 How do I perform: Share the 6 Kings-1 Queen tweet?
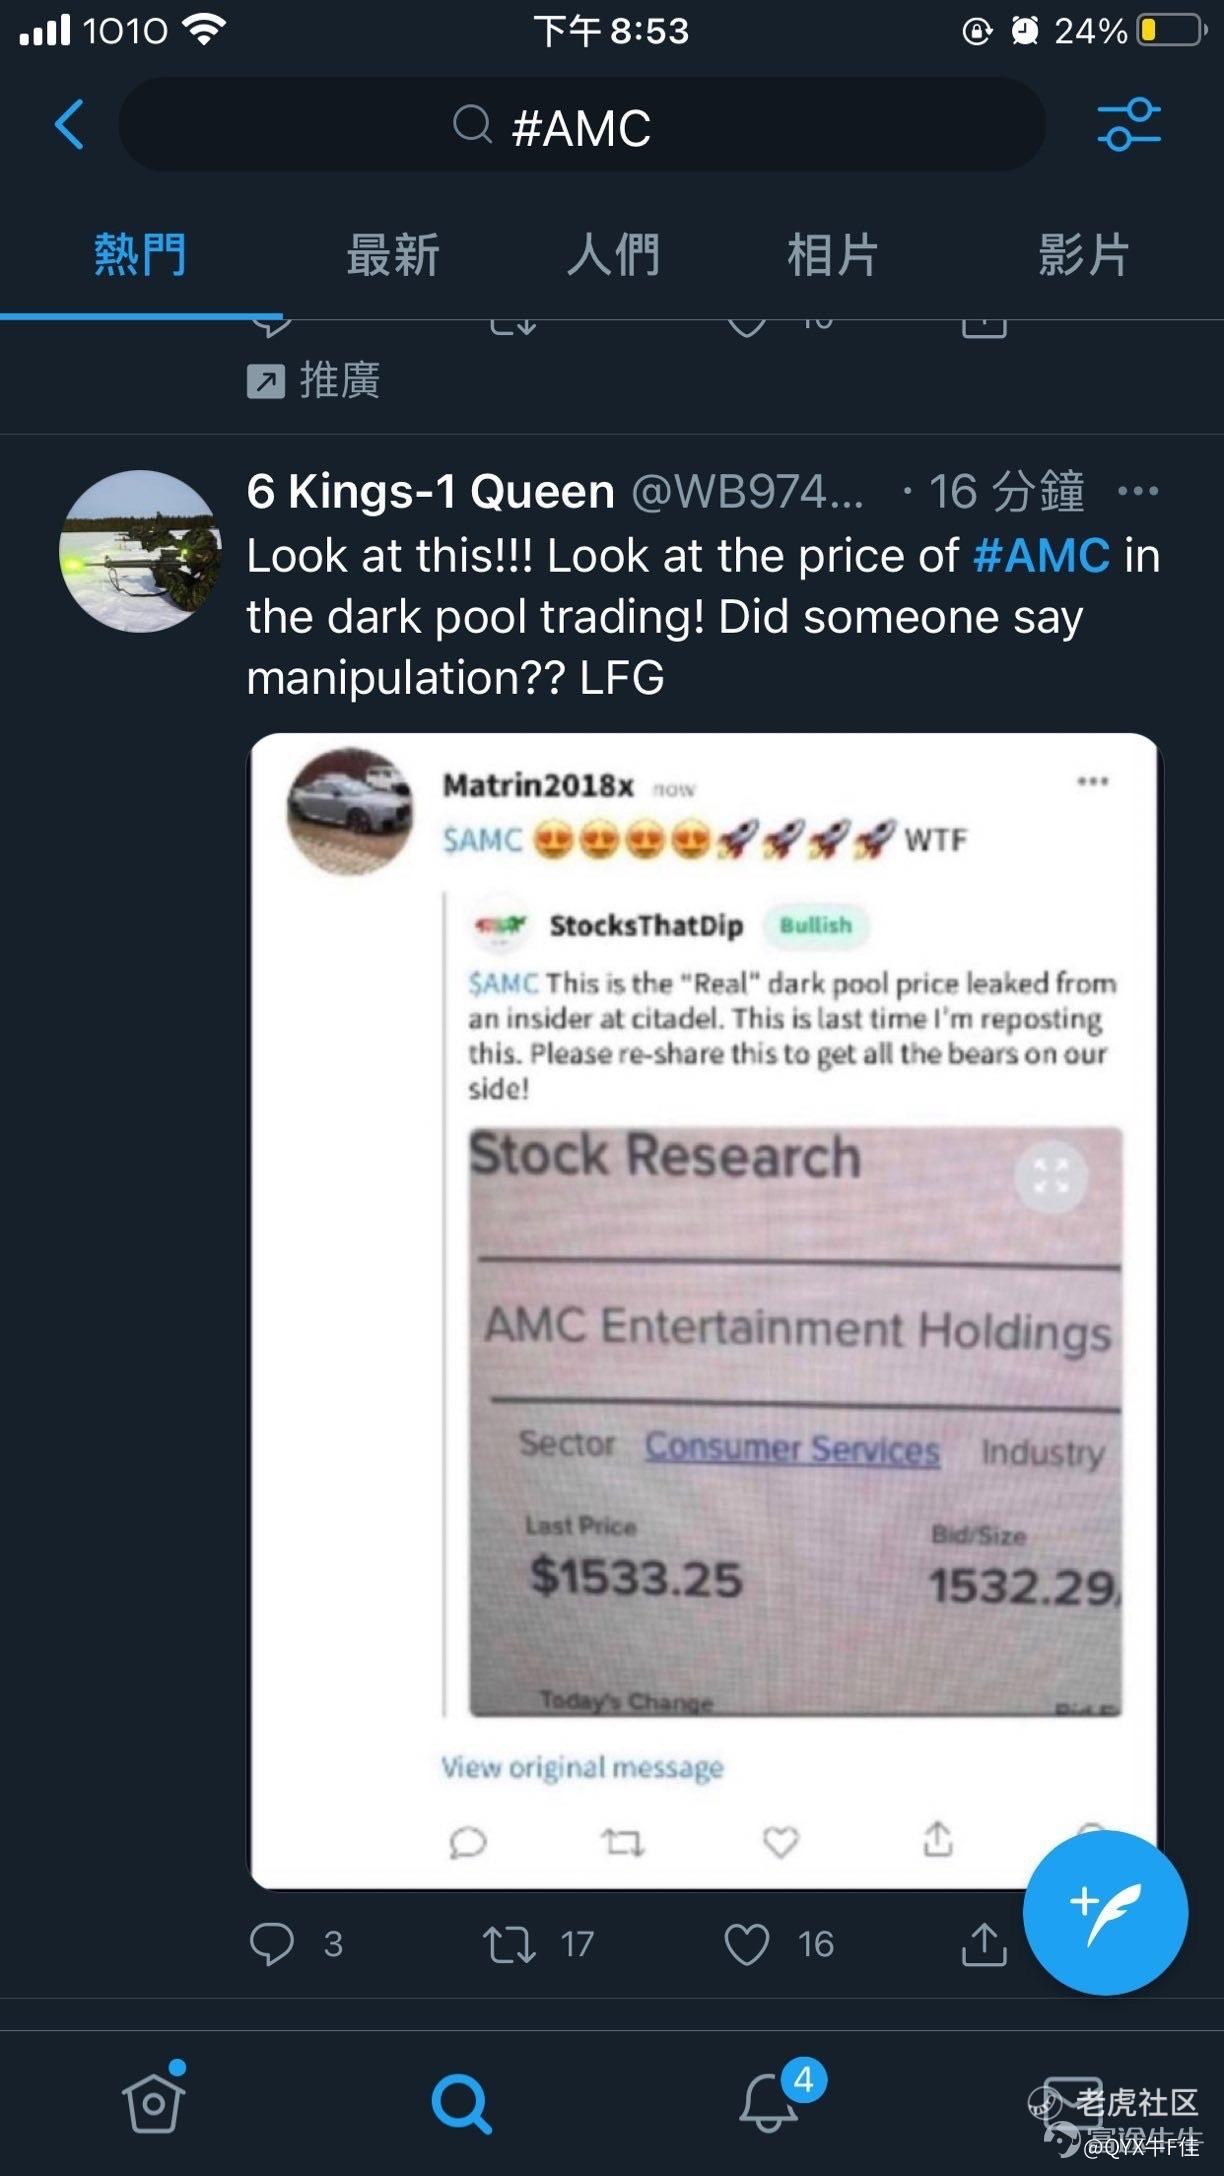(x=984, y=1943)
